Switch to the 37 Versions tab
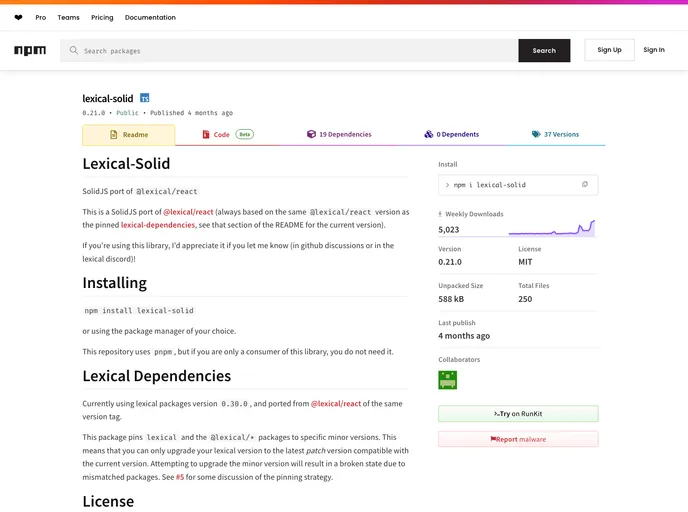This screenshot has height=512, width=688. click(x=555, y=134)
